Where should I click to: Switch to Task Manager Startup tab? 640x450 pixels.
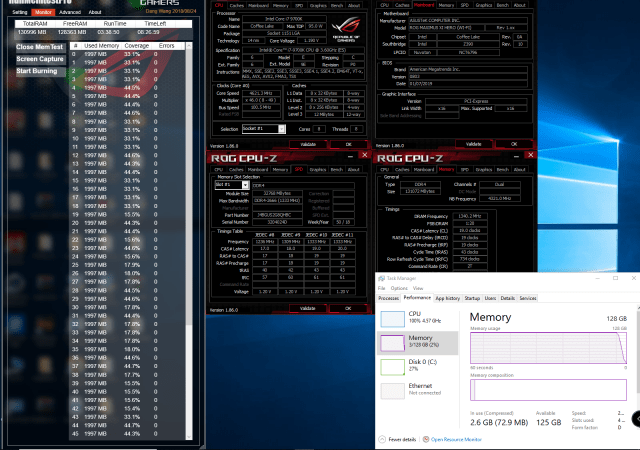click(x=472, y=299)
